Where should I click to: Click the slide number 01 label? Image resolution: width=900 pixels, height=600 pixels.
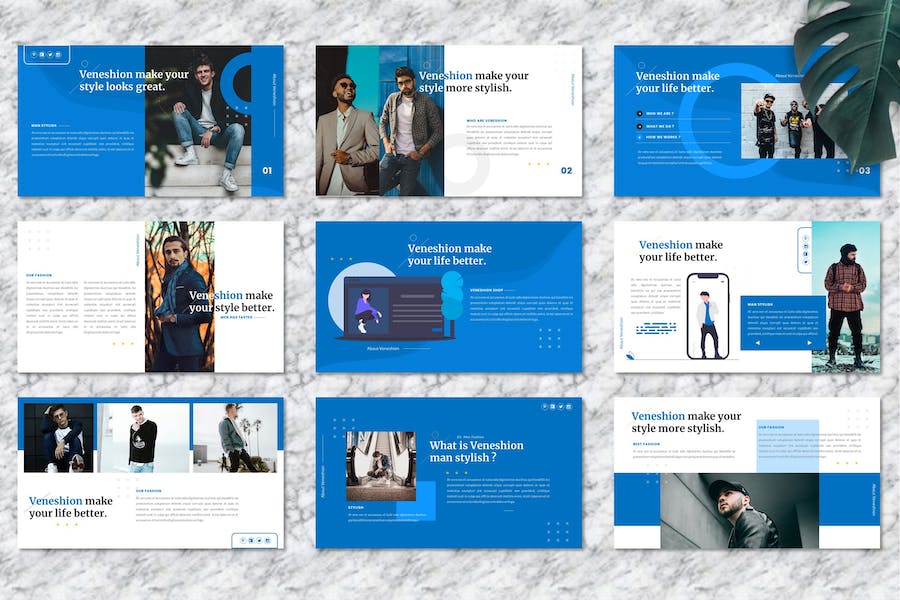[x=267, y=171]
